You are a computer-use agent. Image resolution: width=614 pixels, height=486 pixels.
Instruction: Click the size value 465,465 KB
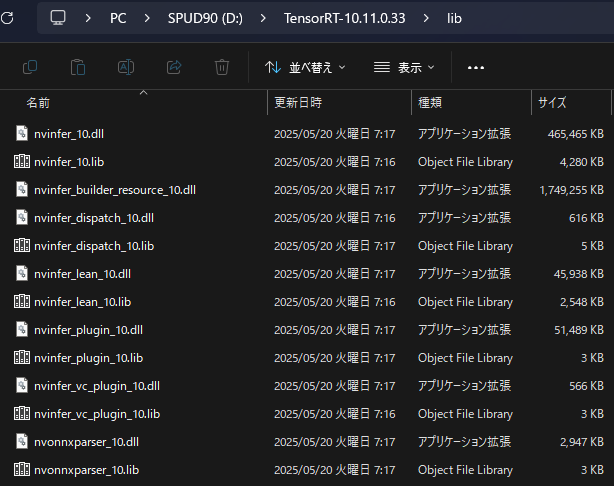click(576, 134)
